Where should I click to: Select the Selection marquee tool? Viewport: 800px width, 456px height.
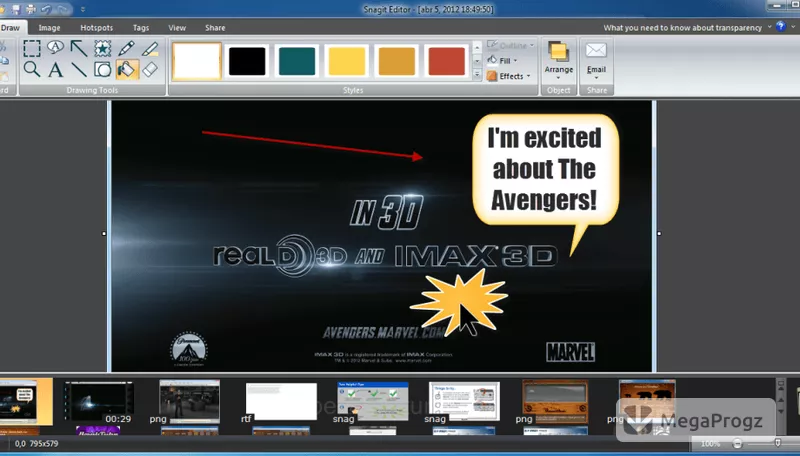click(x=32, y=48)
